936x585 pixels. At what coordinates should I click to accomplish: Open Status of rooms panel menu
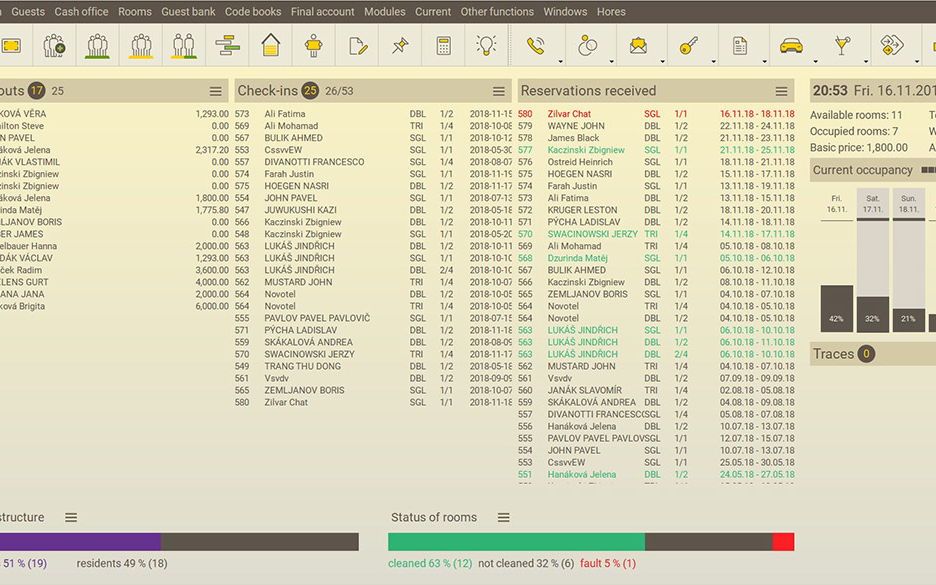point(503,517)
